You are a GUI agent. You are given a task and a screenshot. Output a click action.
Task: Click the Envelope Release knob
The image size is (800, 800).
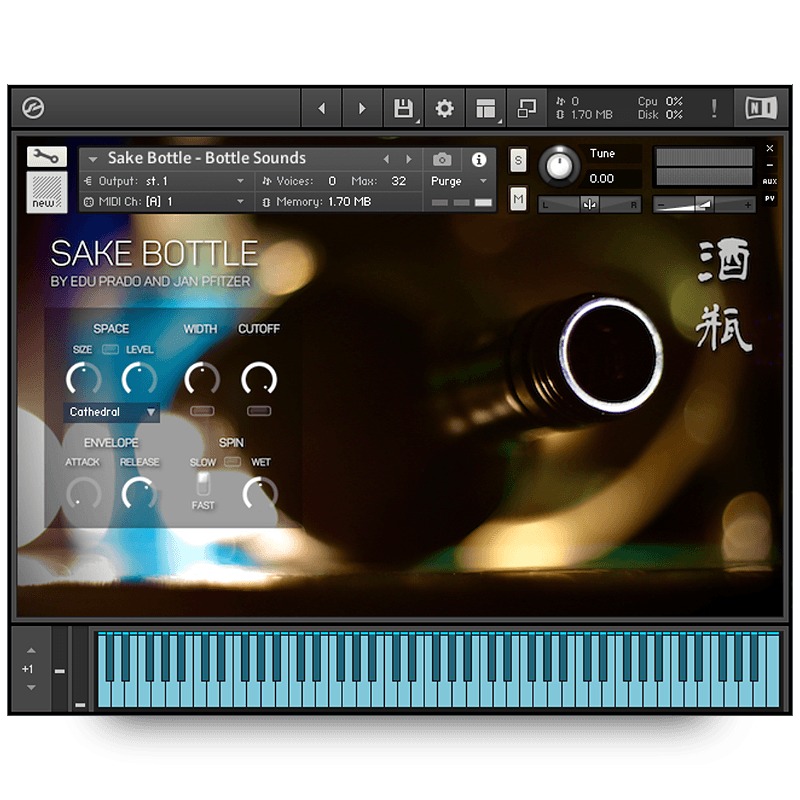[x=139, y=494]
